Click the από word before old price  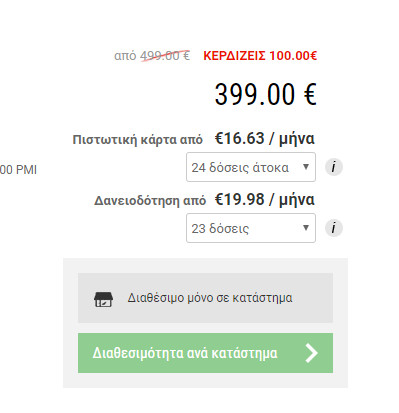coord(125,56)
